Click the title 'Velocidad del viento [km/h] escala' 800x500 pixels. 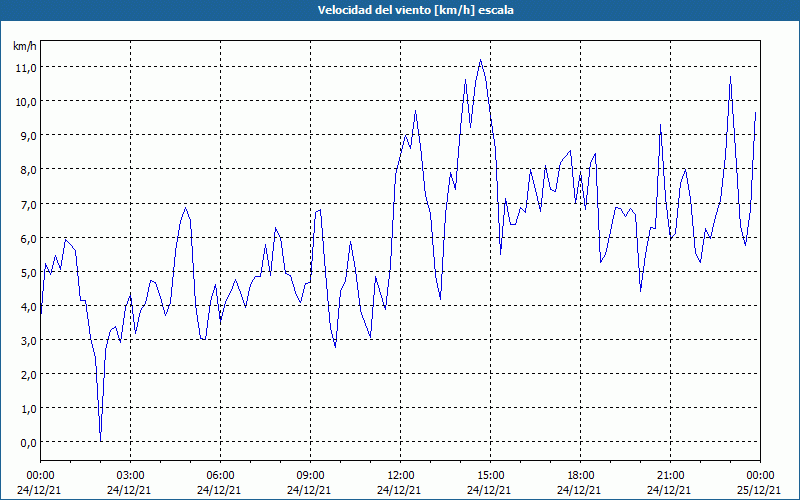(x=415, y=10)
